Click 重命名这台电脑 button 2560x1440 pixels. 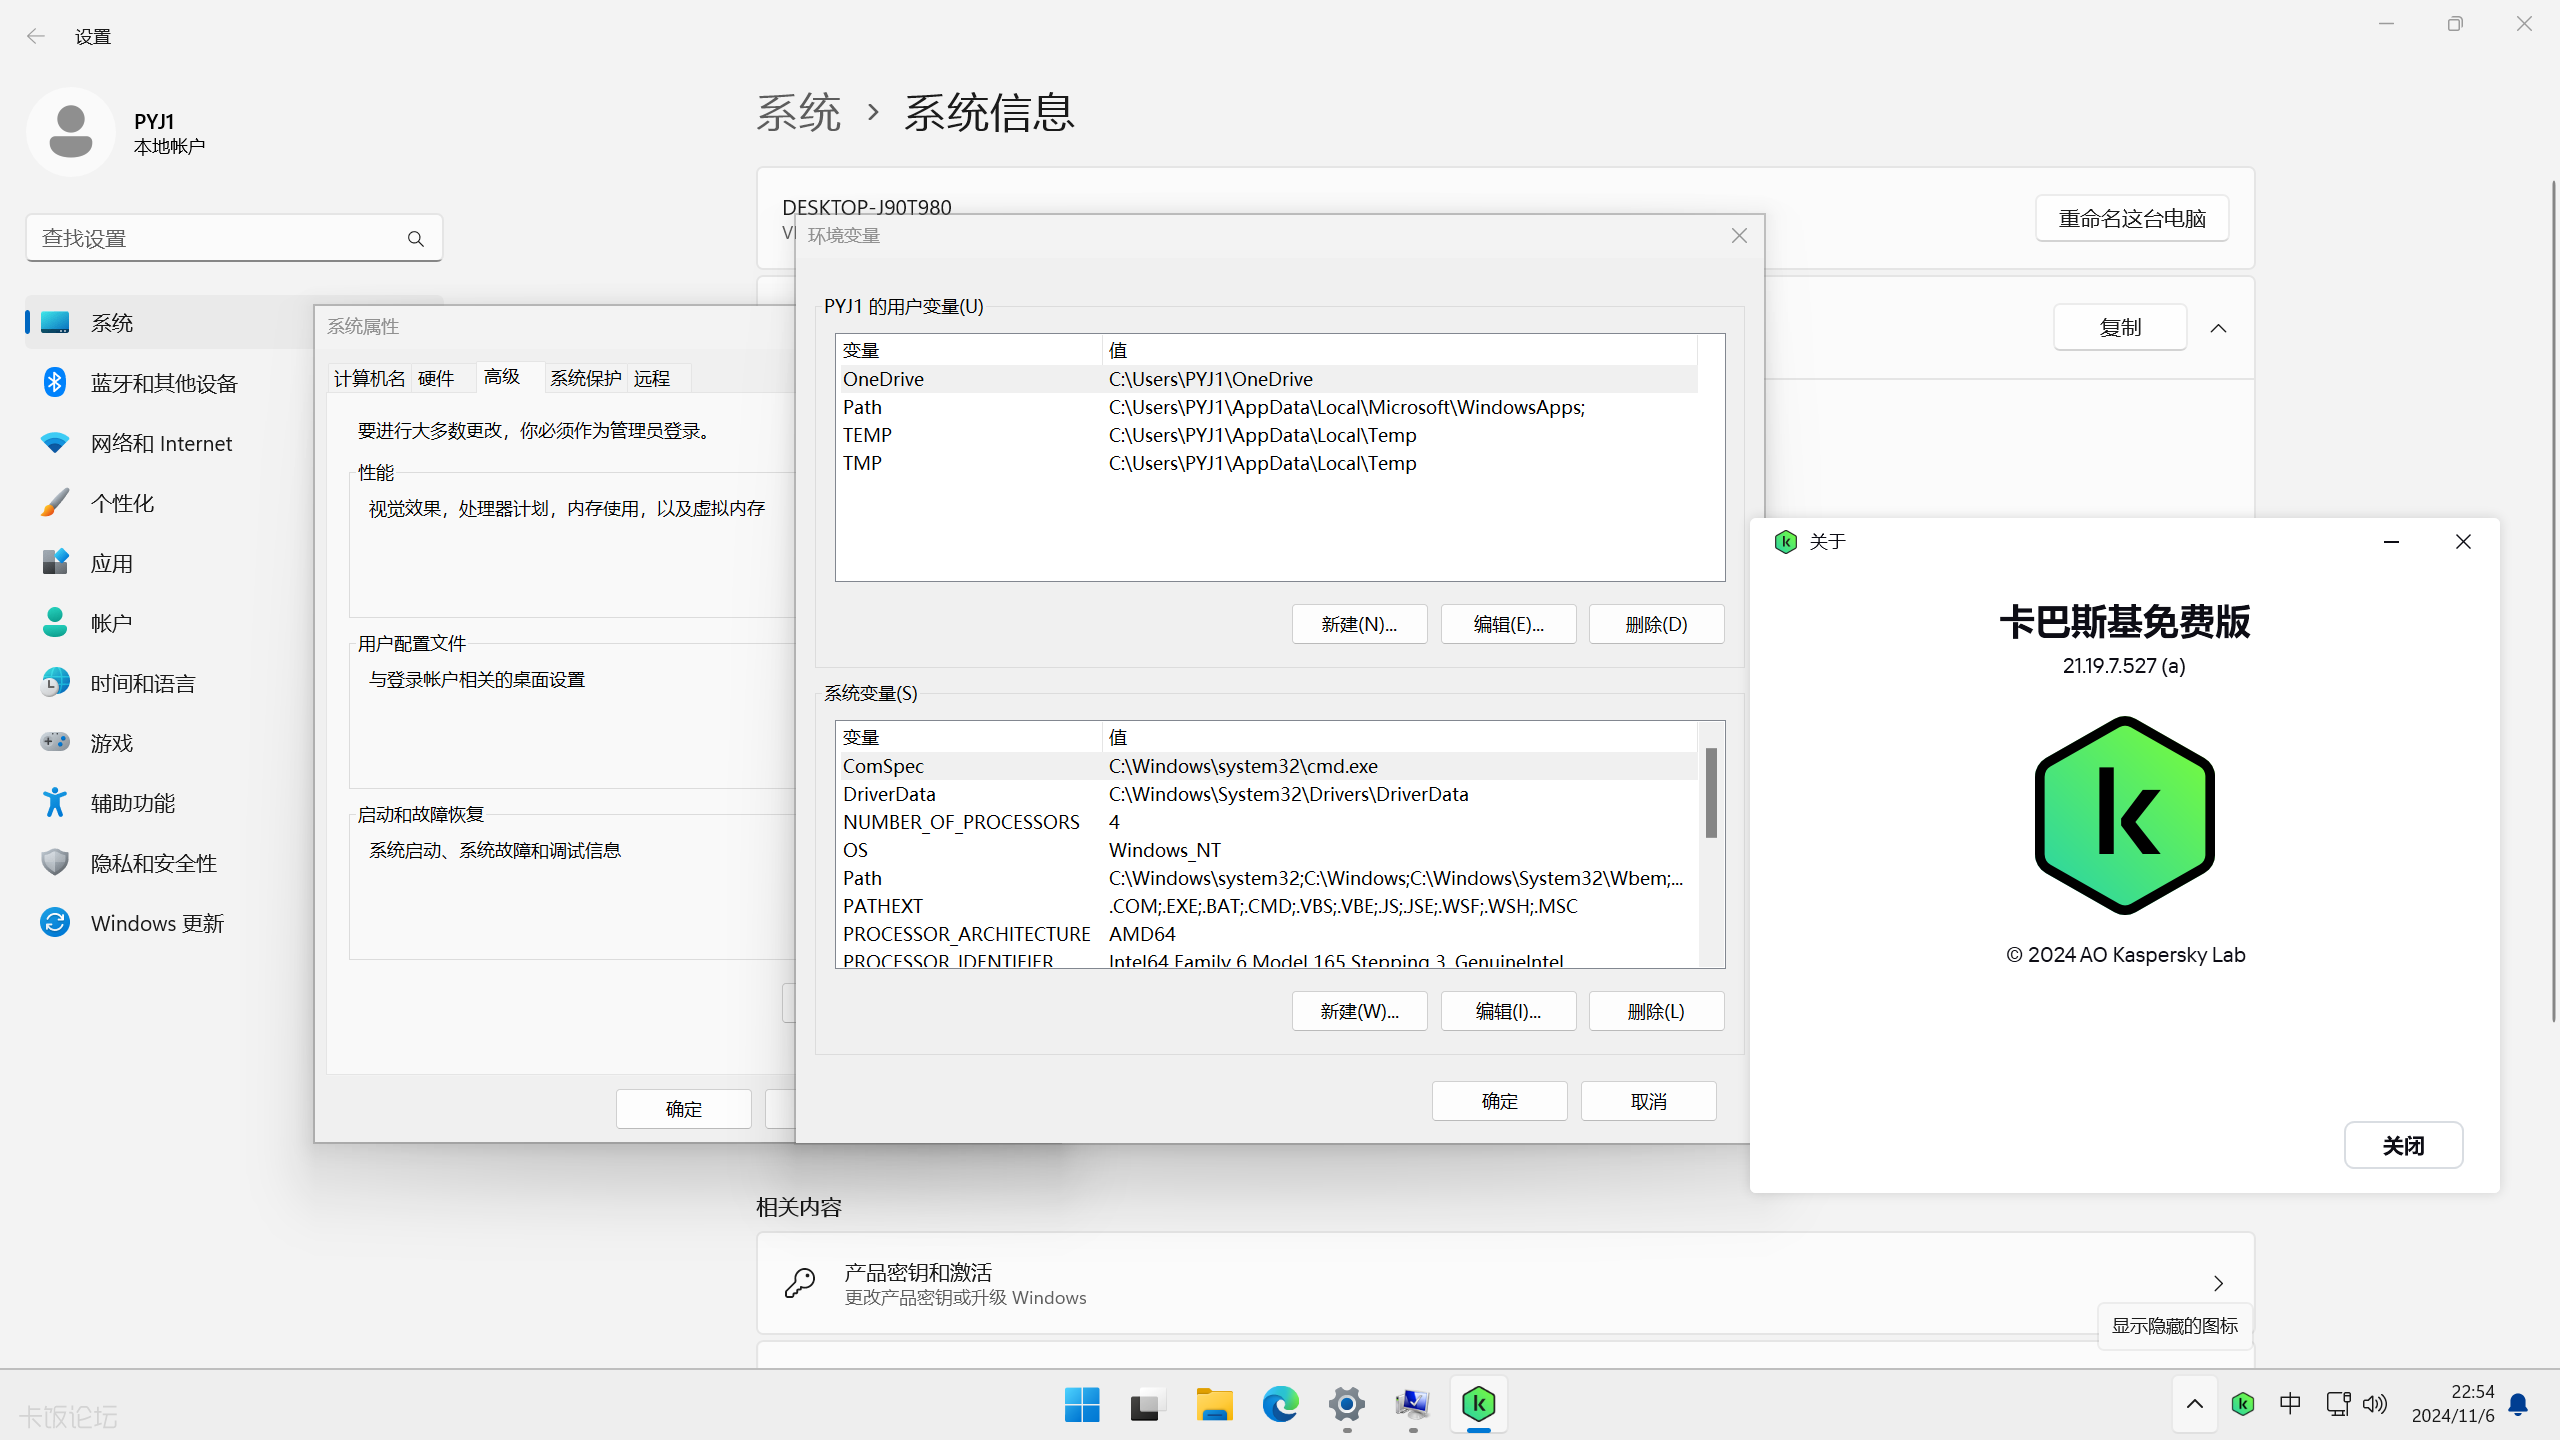pyautogui.click(x=2132, y=218)
